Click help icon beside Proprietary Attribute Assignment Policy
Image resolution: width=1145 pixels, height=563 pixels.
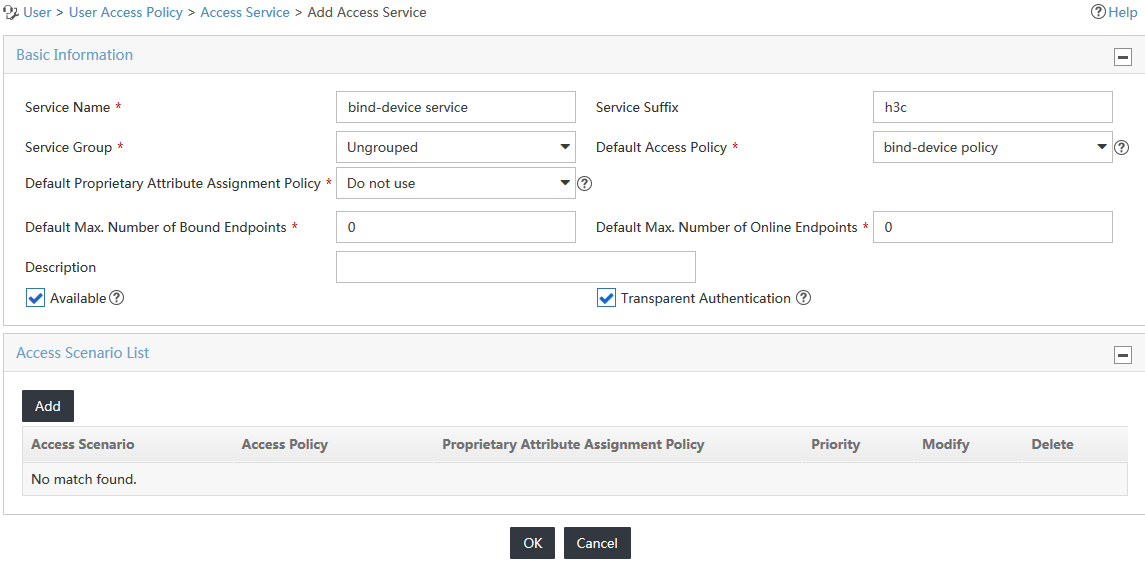click(584, 183)
